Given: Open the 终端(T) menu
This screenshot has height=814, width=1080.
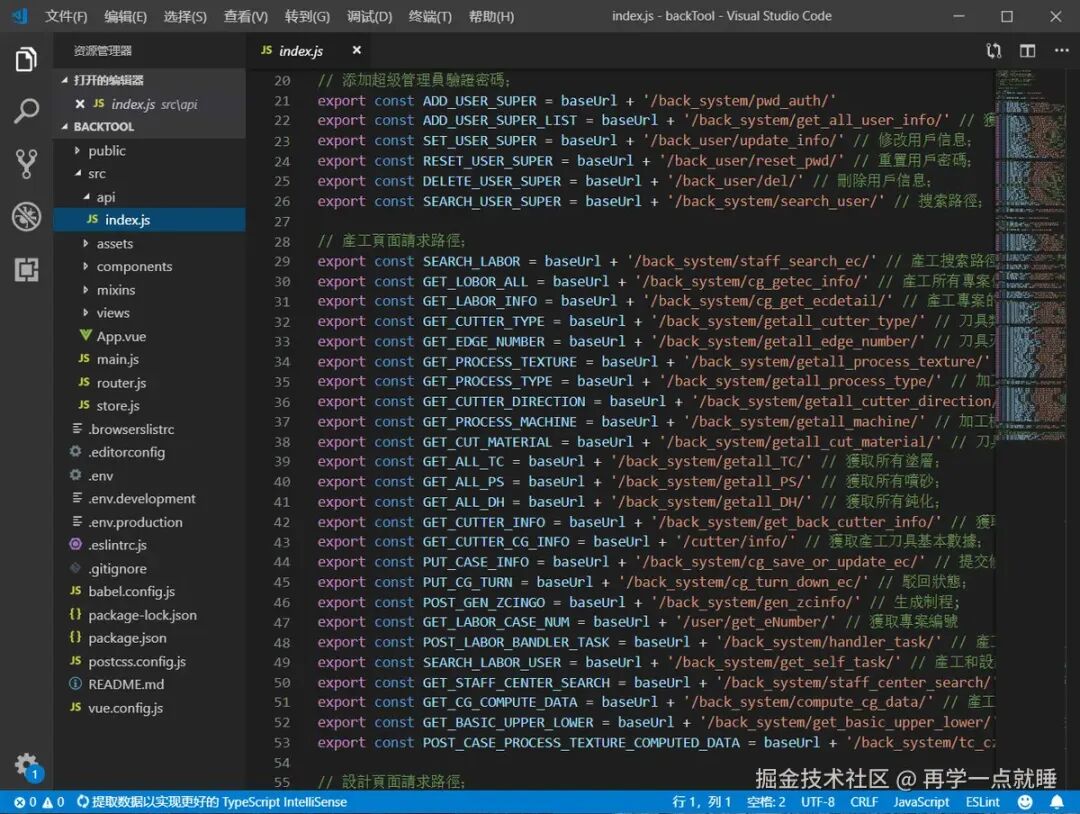Looking at the screenshot, I should [430, 17].
